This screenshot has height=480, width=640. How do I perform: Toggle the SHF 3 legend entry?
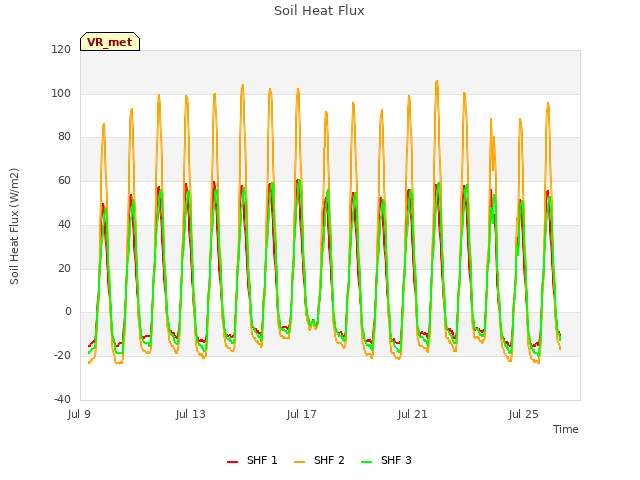click(386, 460)
